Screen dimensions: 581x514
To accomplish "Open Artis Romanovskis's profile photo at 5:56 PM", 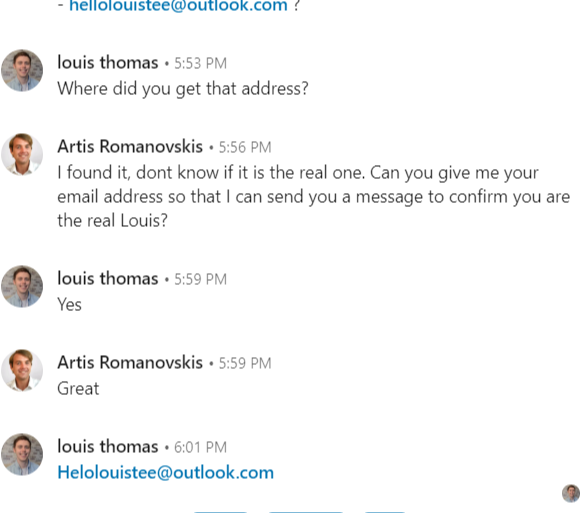I will pos(22,154).
